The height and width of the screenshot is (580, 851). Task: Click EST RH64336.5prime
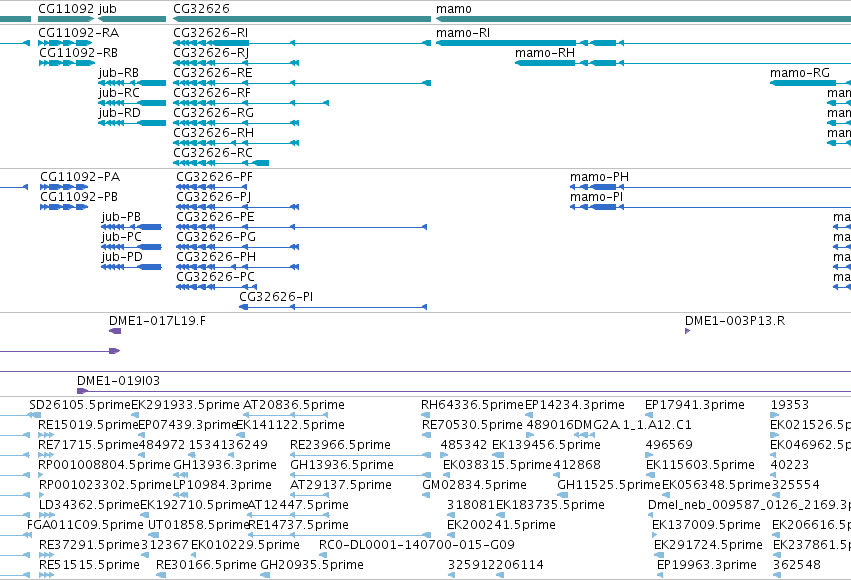[x=472, y=405]
